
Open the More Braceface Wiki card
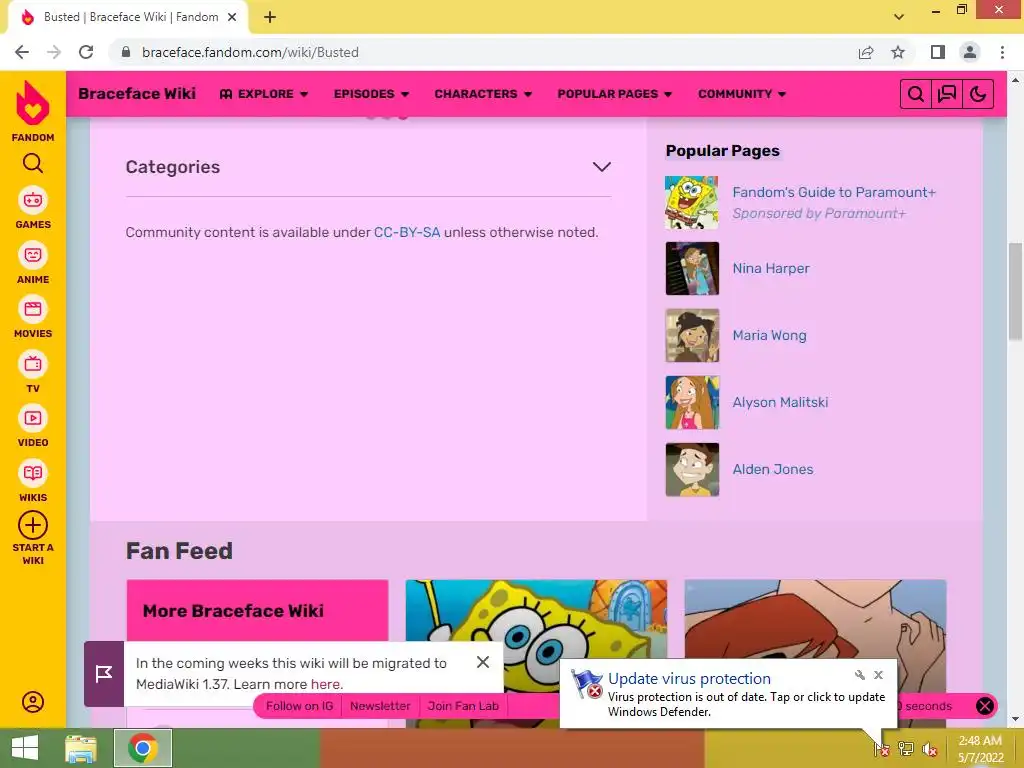(257, 611)
